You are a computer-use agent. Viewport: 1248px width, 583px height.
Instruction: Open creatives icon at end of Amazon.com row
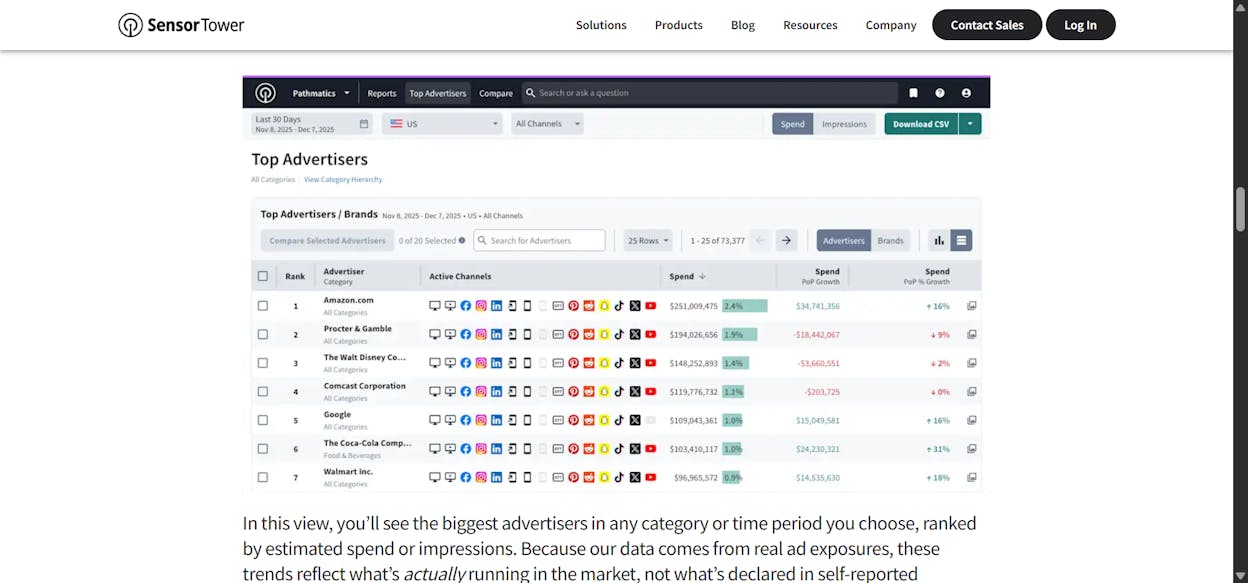972,306
